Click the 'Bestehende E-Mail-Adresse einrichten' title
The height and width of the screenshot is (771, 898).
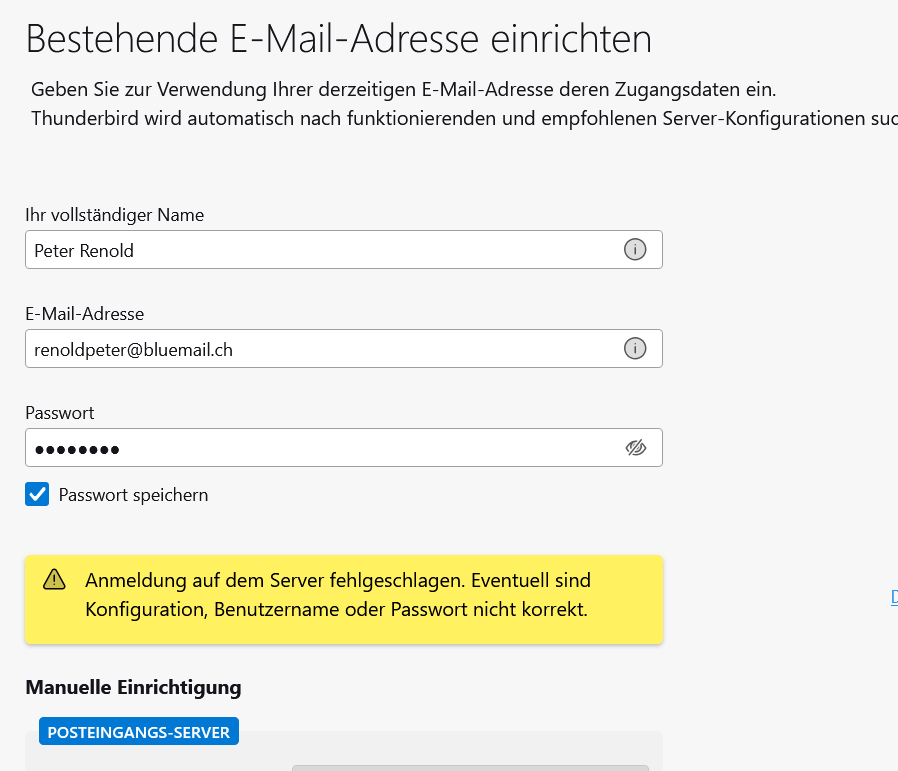338,38
